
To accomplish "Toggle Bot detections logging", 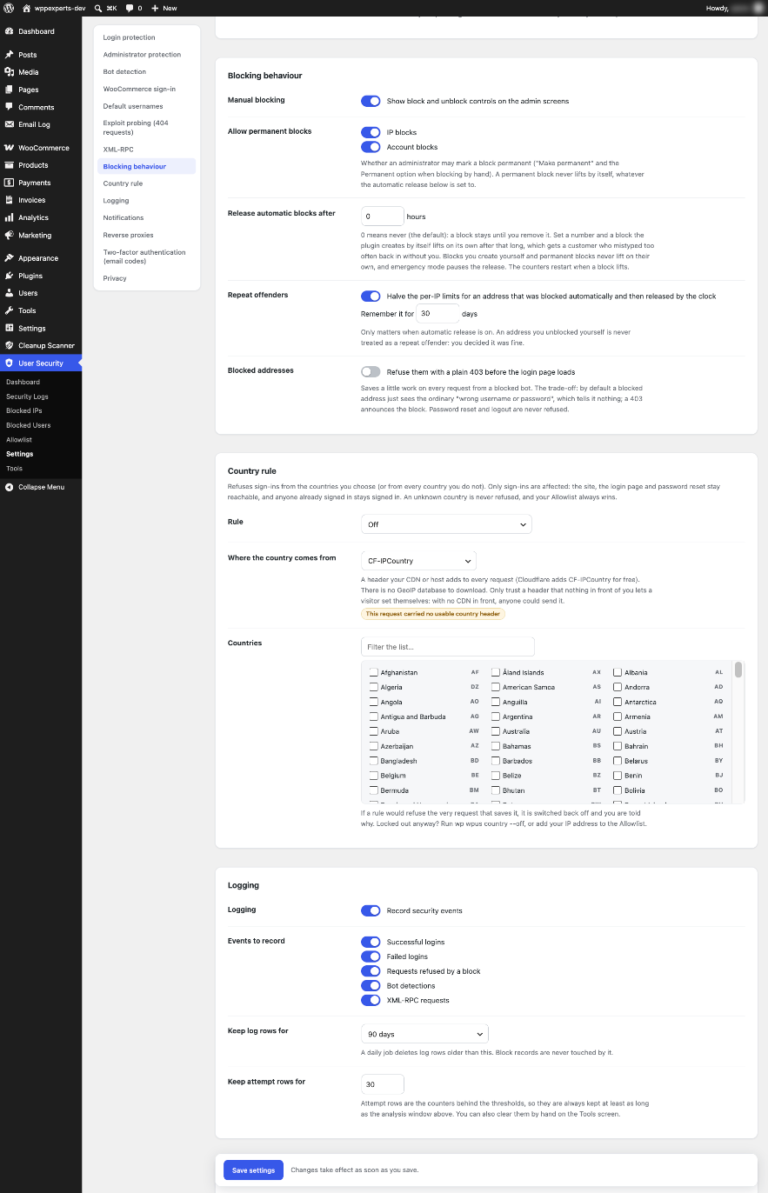I will tap(371, 986).
